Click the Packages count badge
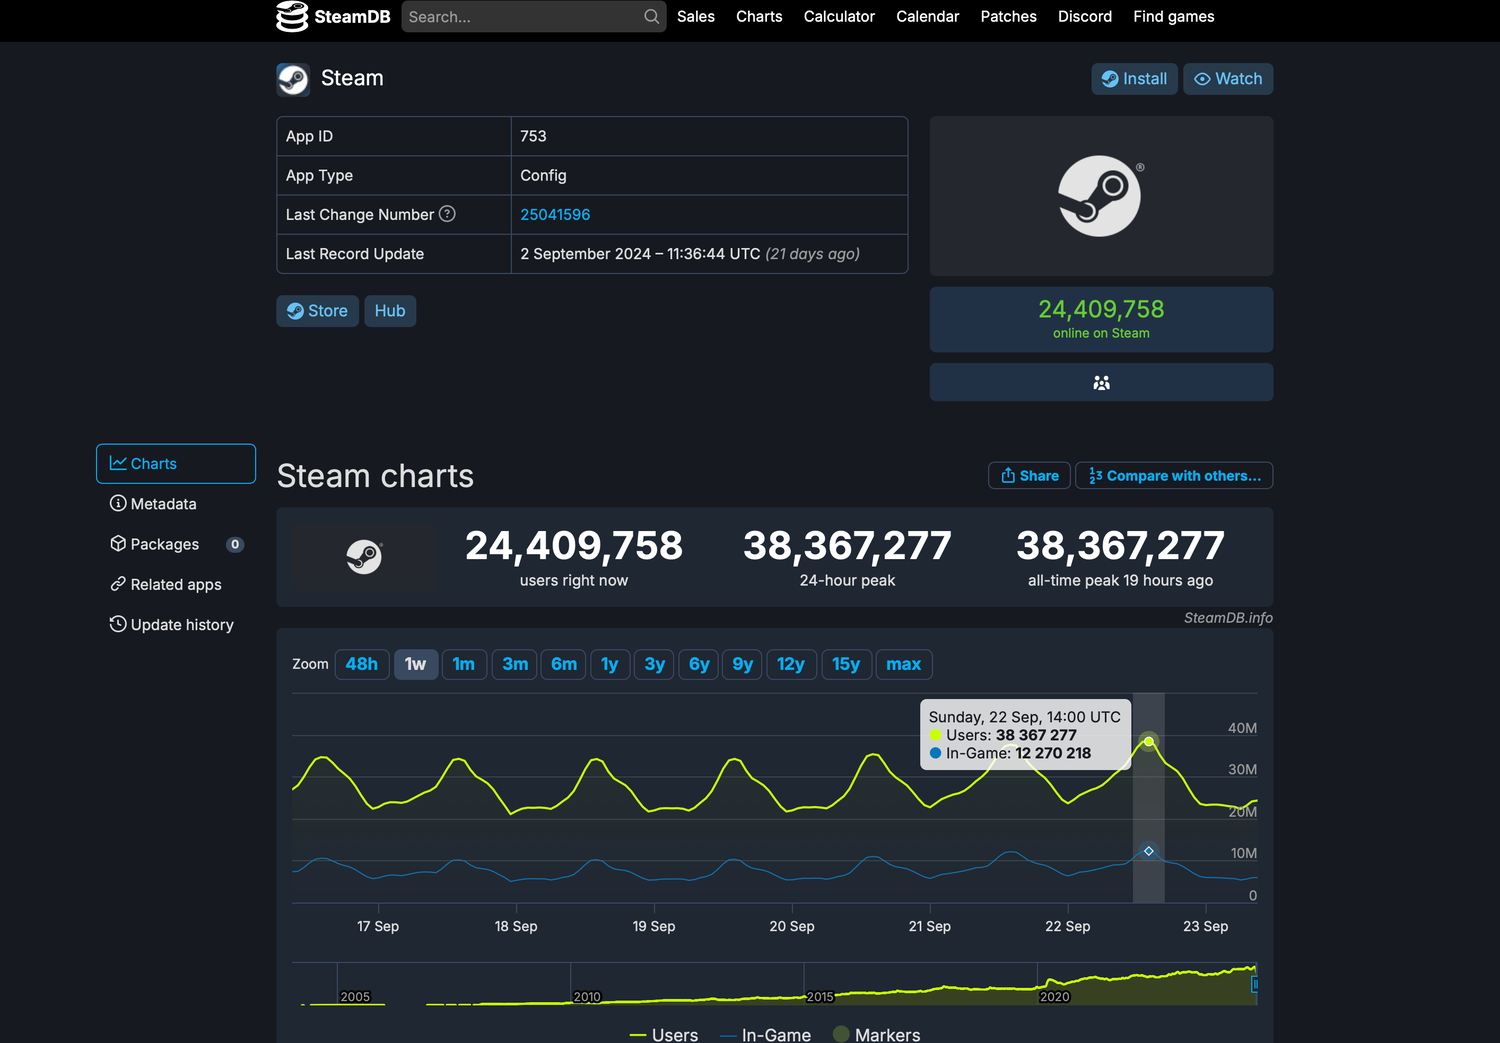The height and width of the screenshot is (1043, 1500). 235,545
